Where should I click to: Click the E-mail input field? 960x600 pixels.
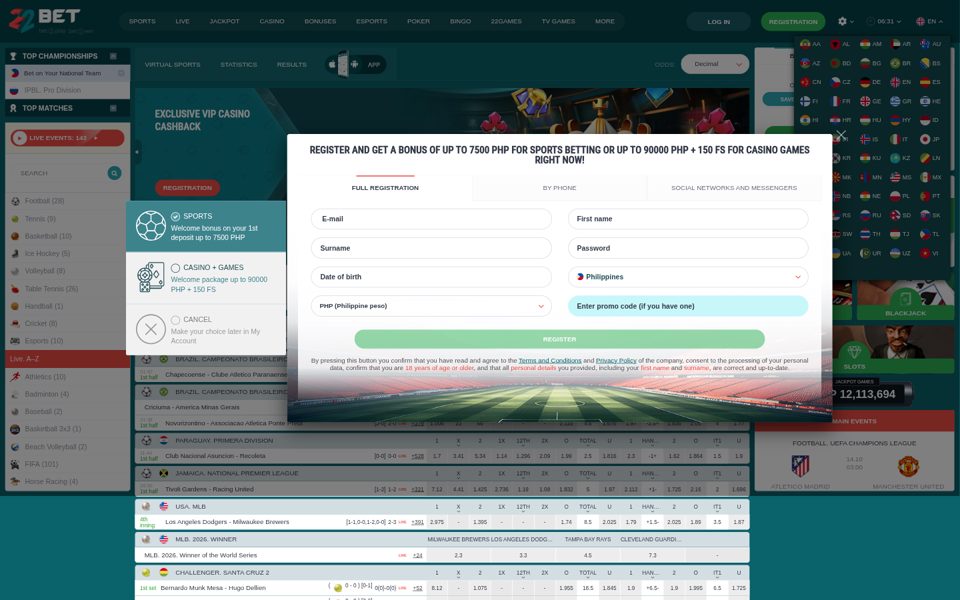pos(431,219)
